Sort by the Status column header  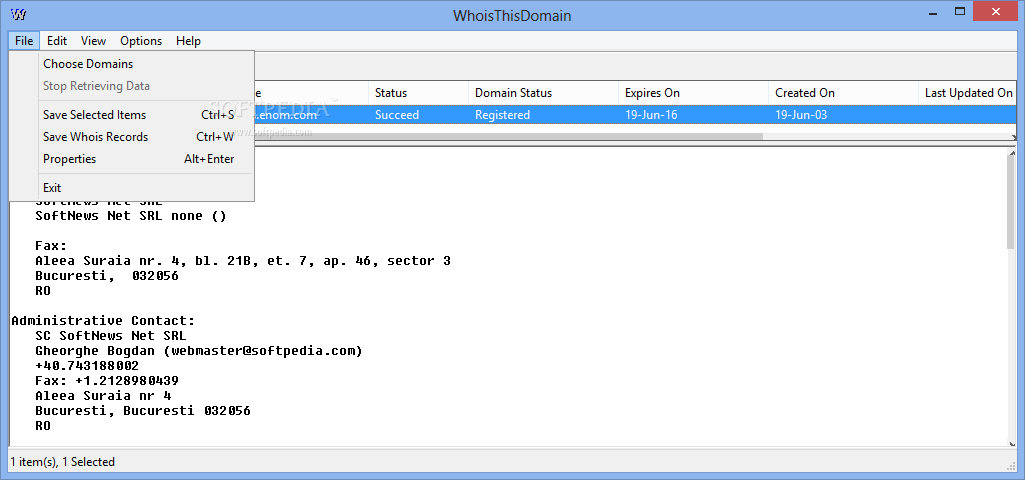(x=418, y=93)
